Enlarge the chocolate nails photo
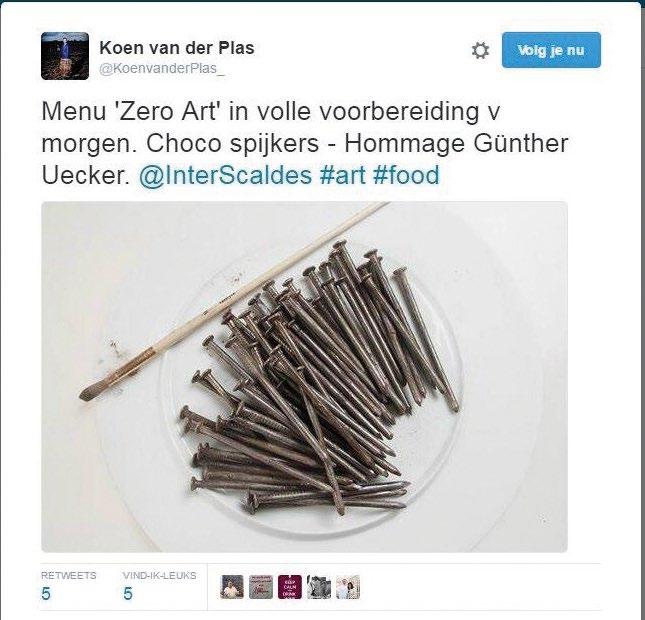645x620 pixels. (304, 377)
